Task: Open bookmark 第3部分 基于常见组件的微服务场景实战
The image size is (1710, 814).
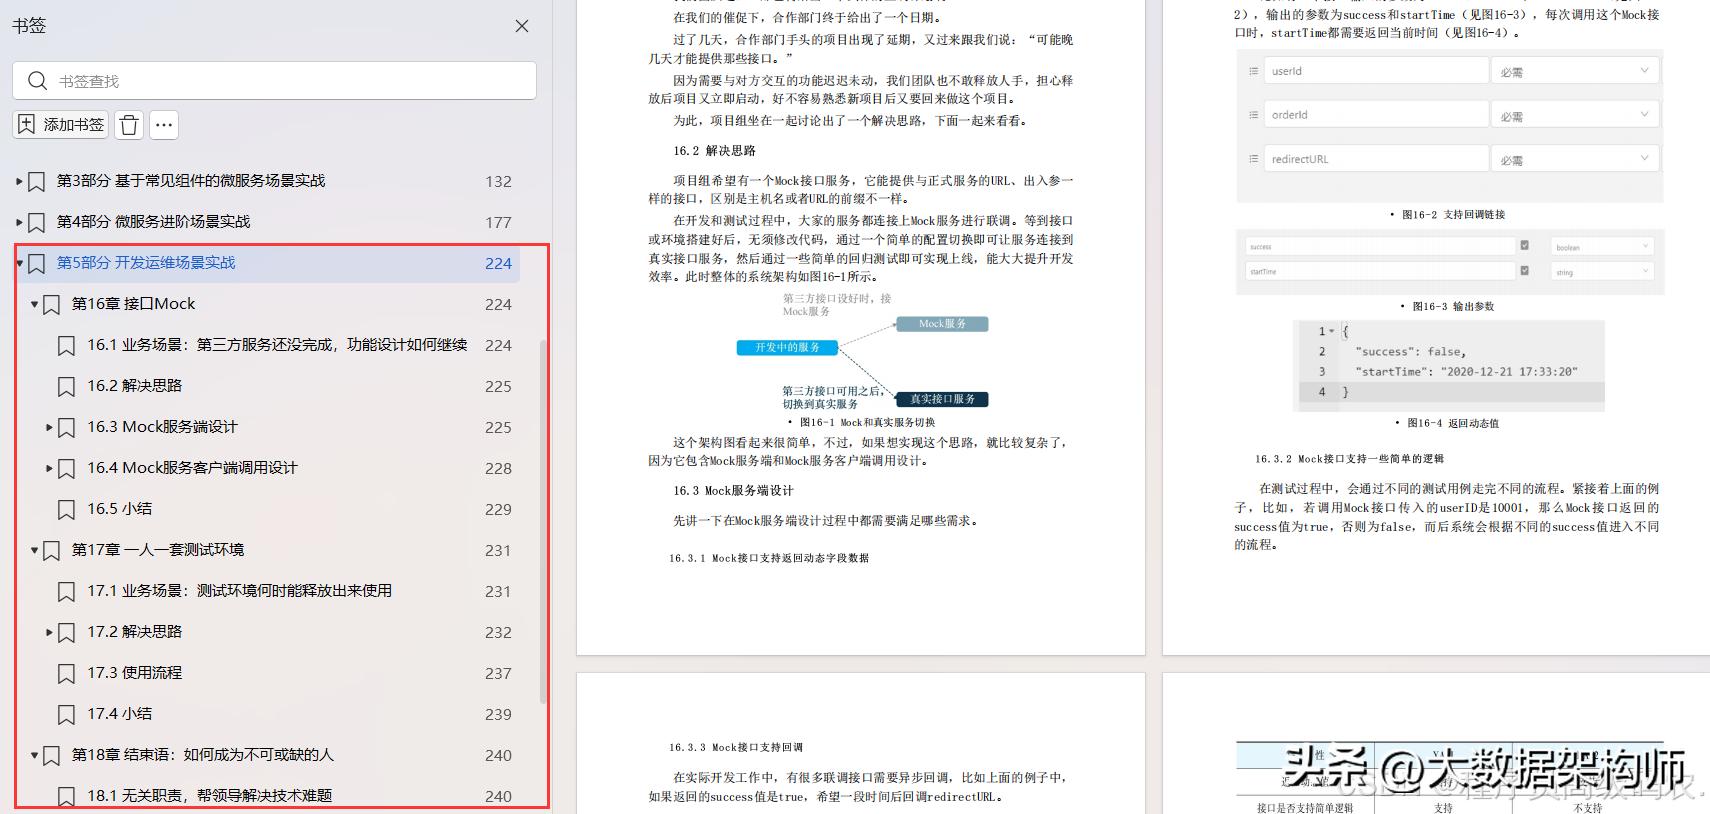Action: pyautogui.click(x=191, y=181)
